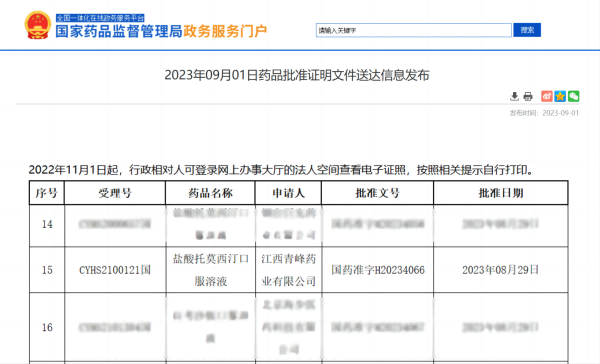This screenshot has width=600, height=364.
Task: Click row number 16 cell
Action: point(47,327)
